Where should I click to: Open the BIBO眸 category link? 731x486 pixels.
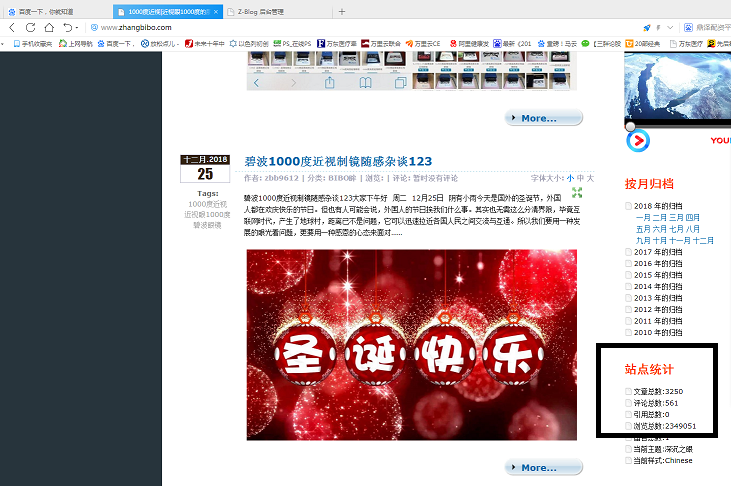(342, 178)
